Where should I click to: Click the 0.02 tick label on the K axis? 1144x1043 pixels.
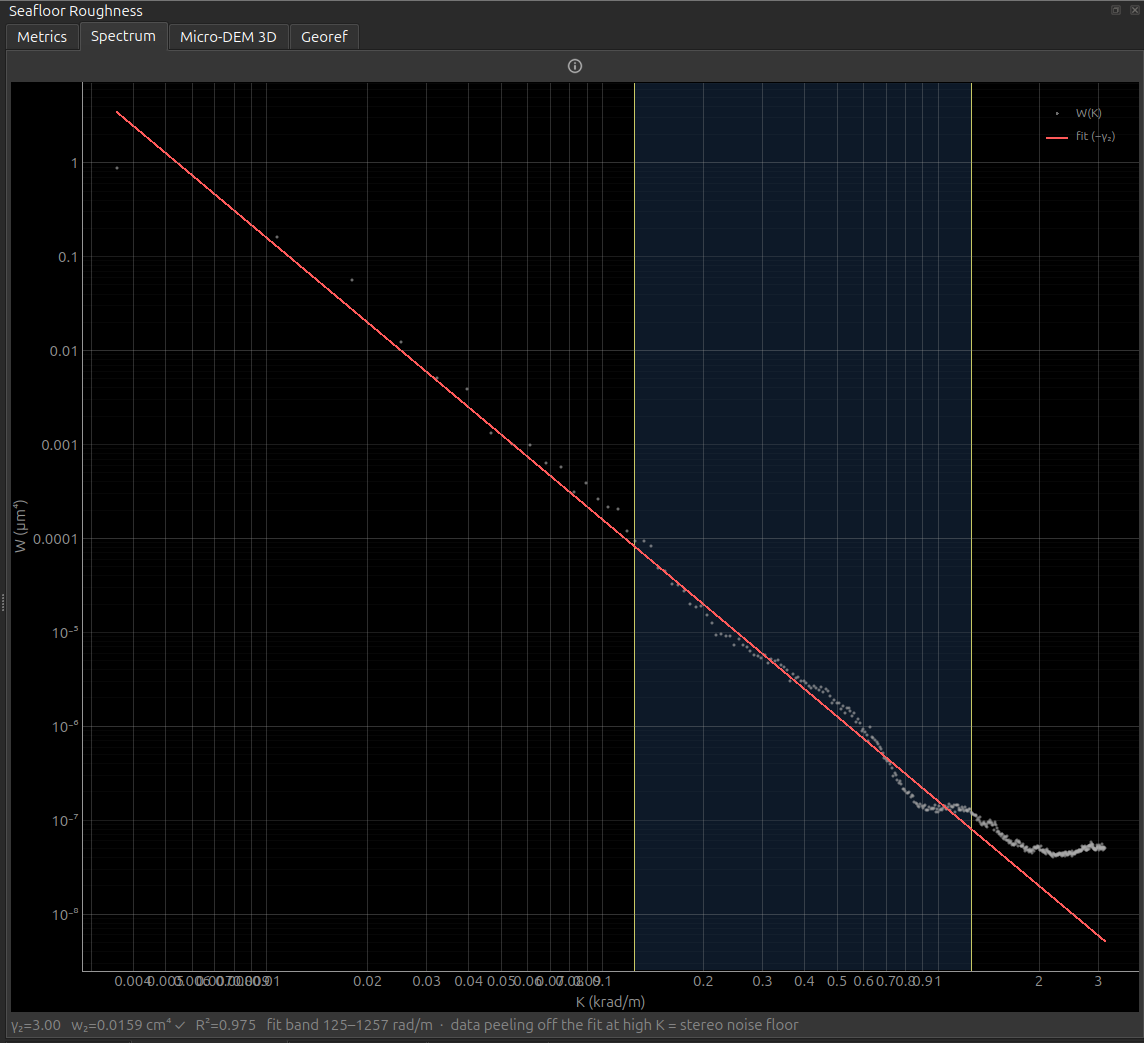click(x=368, y=981)
